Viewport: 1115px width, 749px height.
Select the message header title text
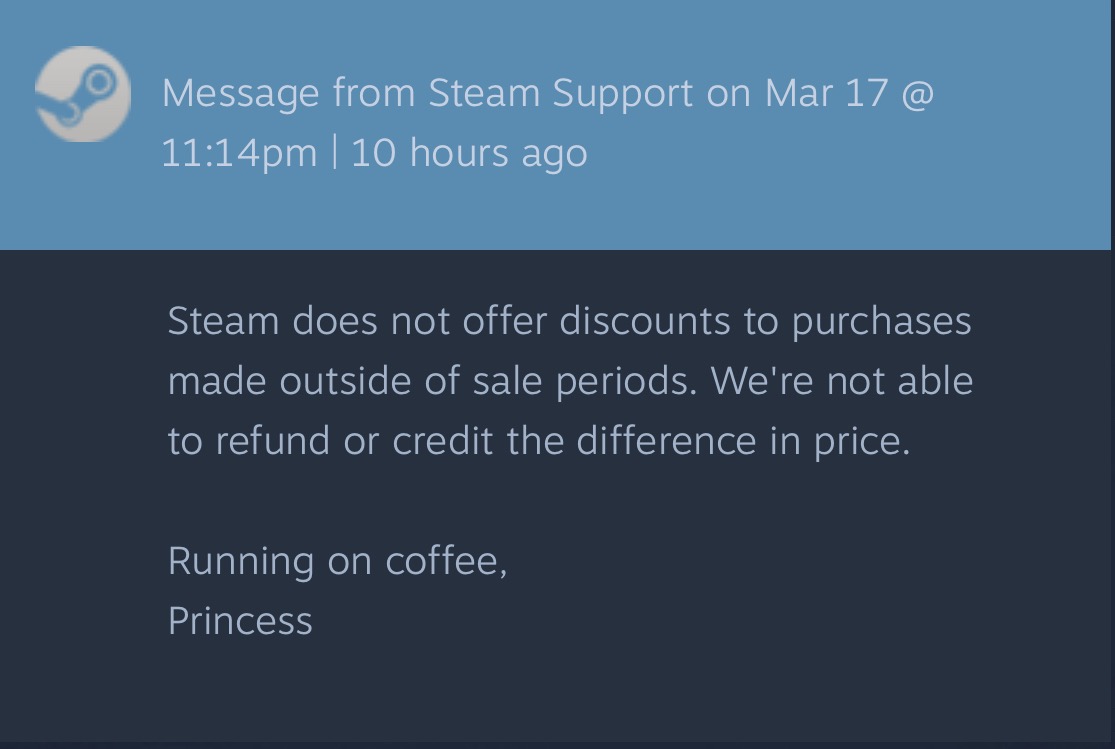point(548,120)
